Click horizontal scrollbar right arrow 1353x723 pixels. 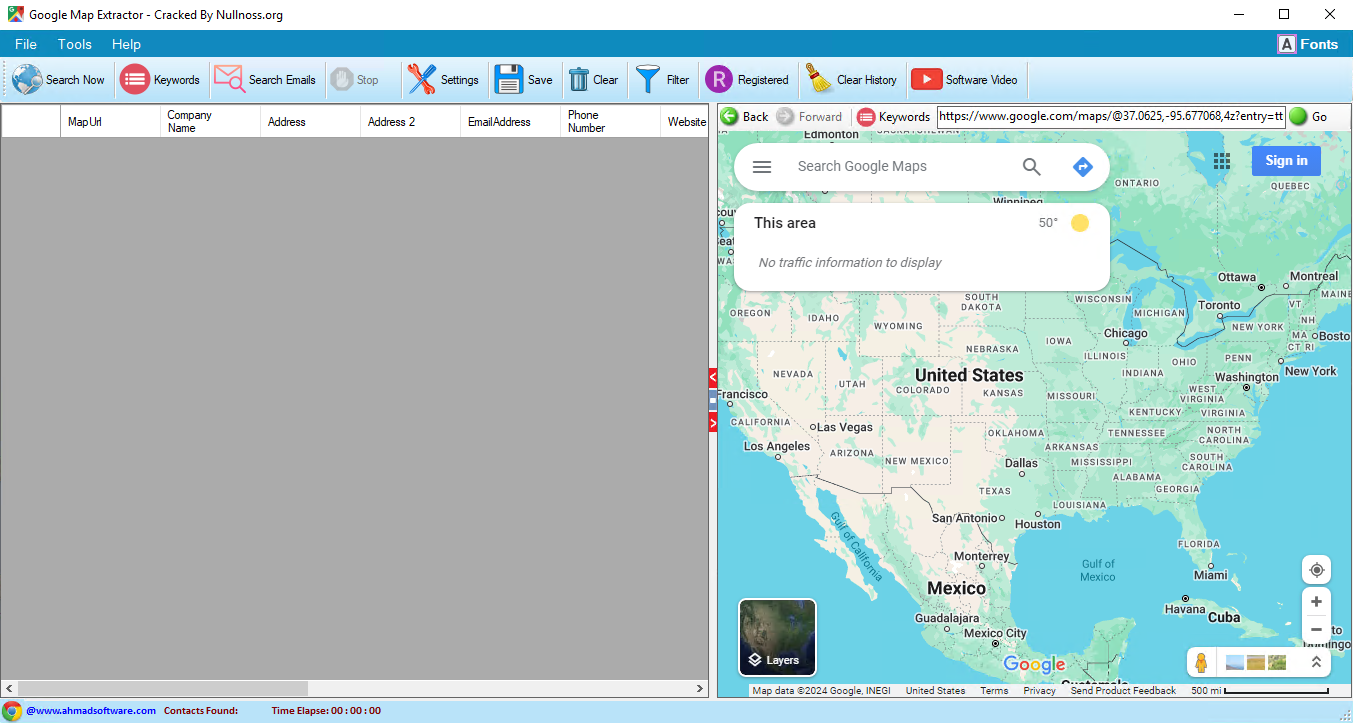[x=700, y=689]
